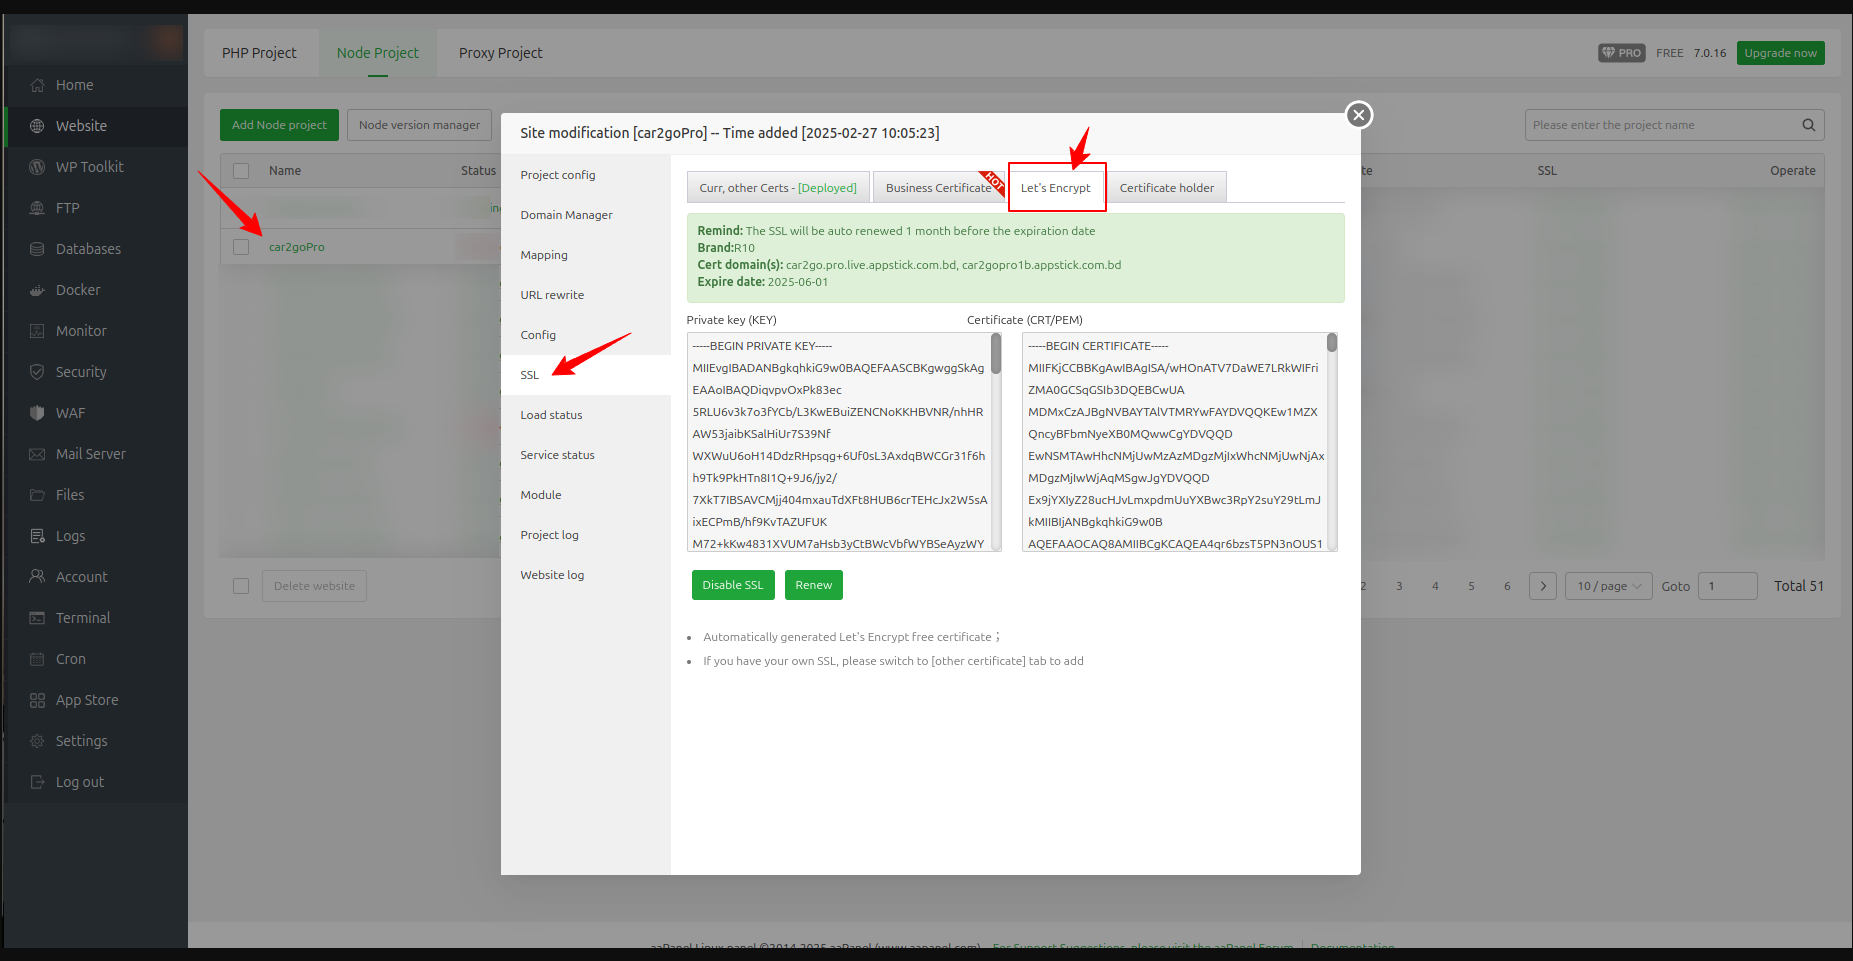Screen dimensions: 1853x961
Task: Go to page 4 in pagination
Action: coord(1435,586)
